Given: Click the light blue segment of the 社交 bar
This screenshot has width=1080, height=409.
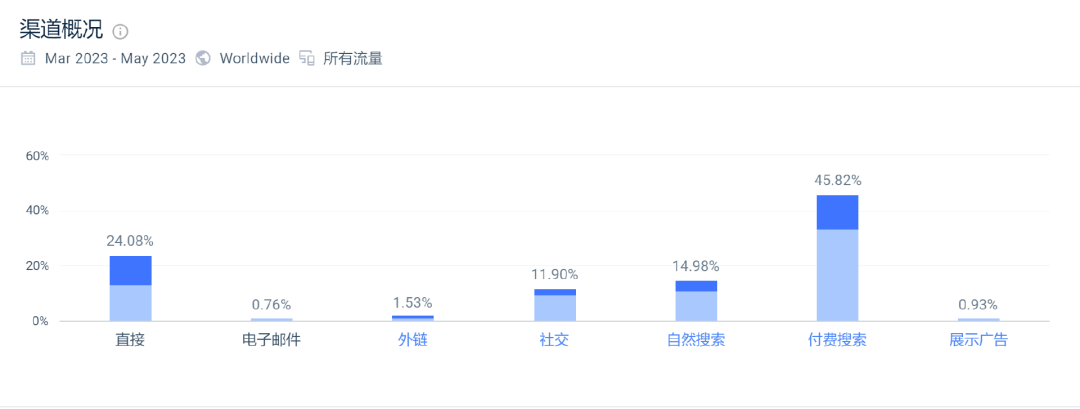Looking at the screenshot, I should click(554, 308).
